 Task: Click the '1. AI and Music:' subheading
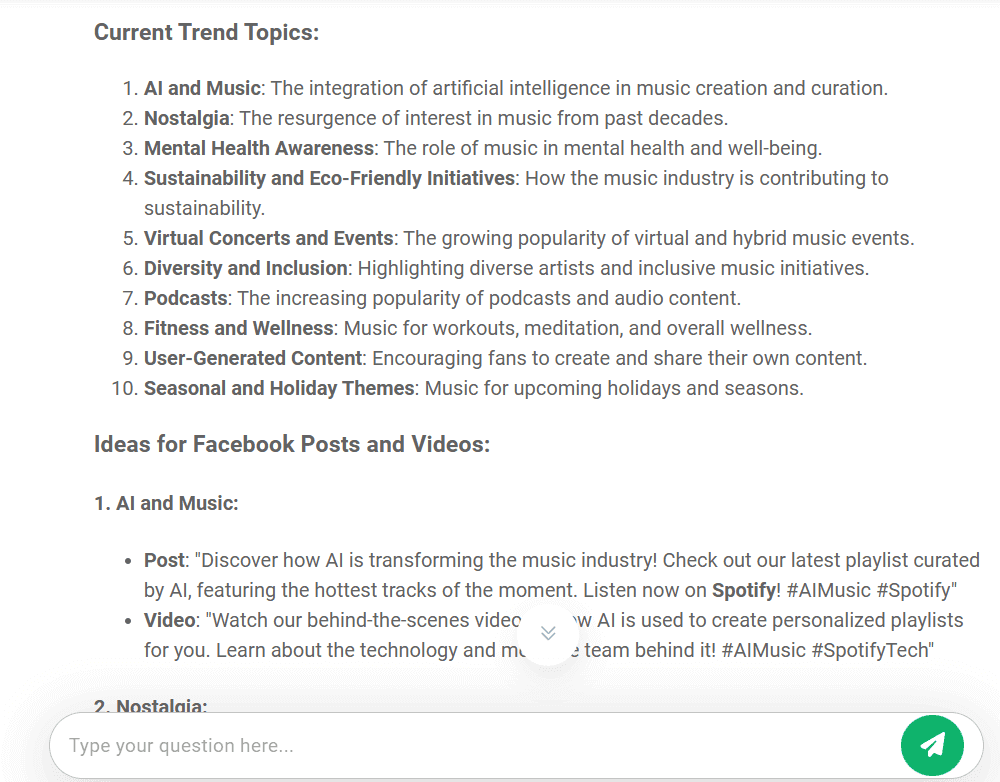coord(166,503)
